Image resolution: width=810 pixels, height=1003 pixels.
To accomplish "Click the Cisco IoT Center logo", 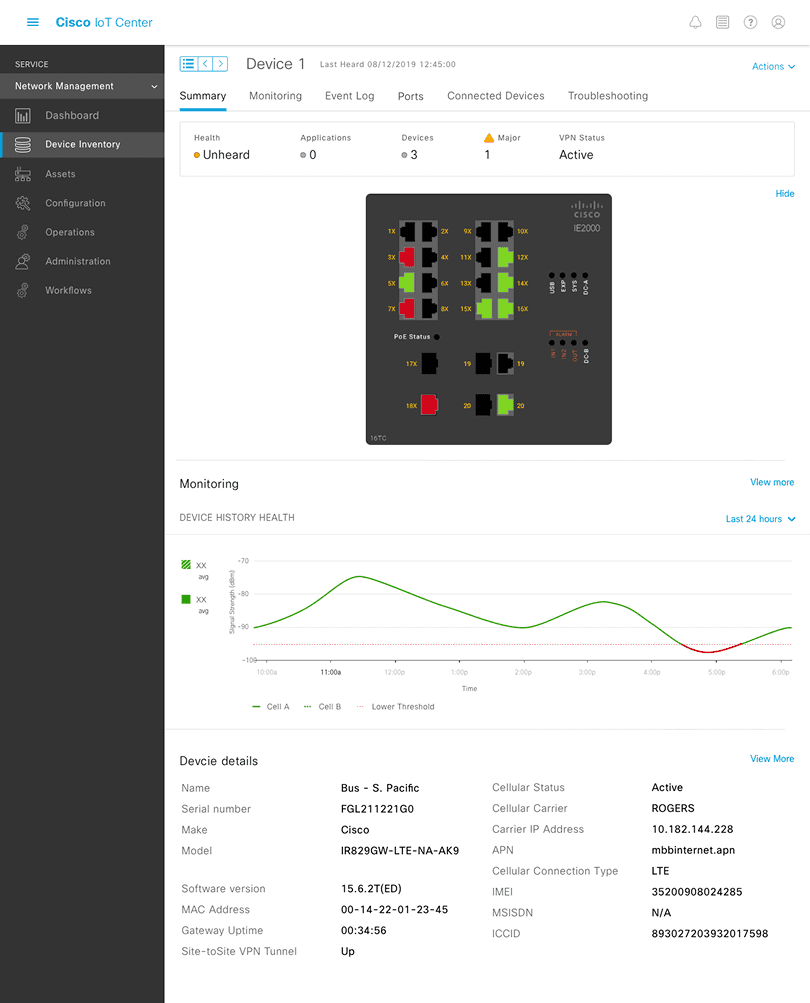I will click(104, 22).
